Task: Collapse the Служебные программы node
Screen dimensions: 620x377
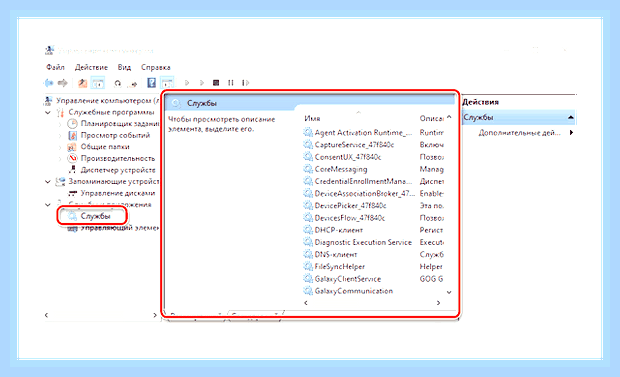Action: pyautogui.click(x=48, y=112)
